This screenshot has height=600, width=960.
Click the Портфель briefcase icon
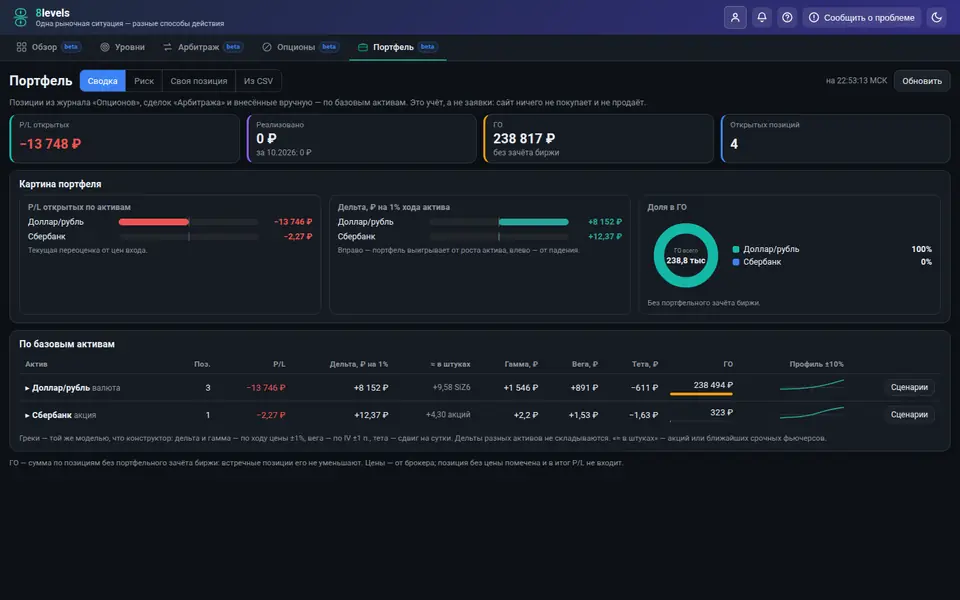[362, 47]
